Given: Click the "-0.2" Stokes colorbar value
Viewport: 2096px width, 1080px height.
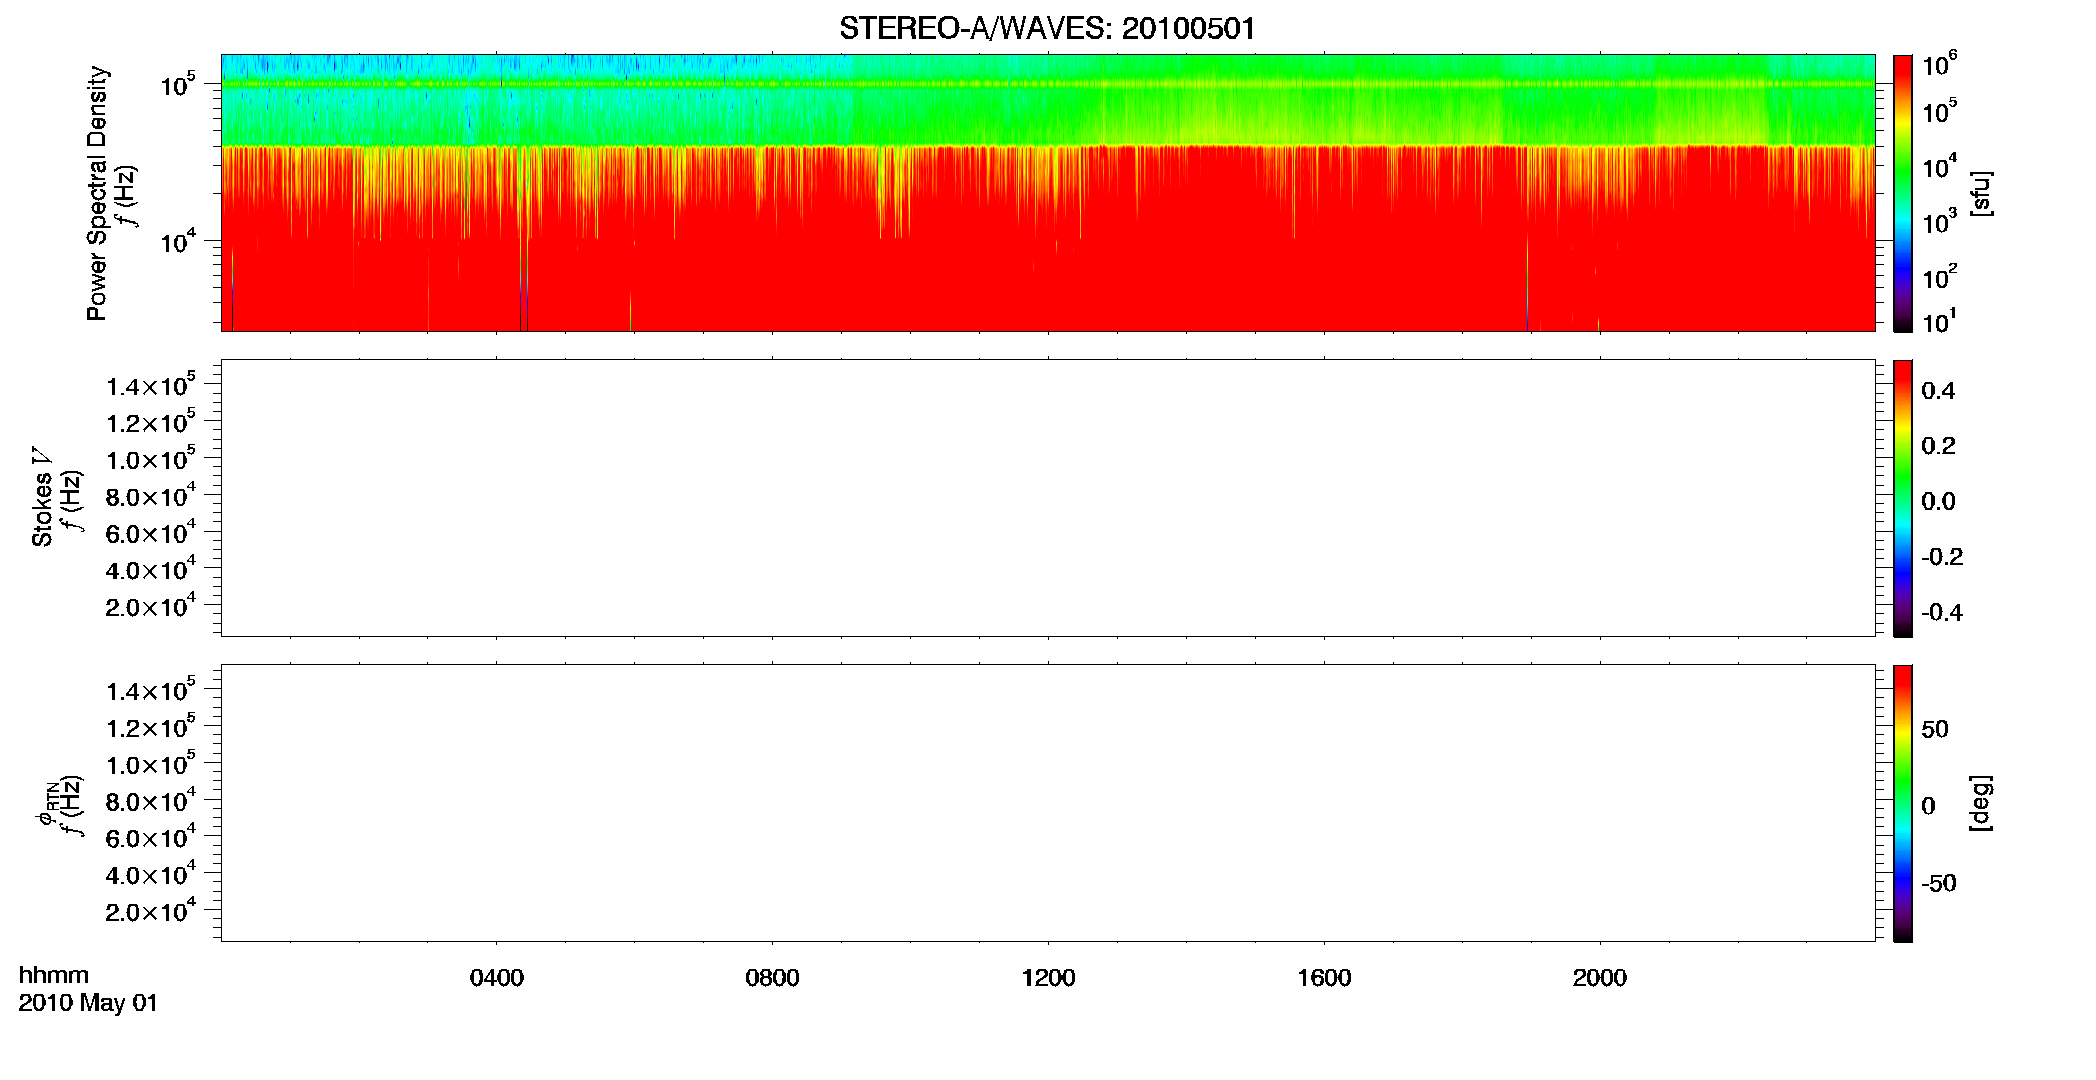Looking at the screenshot, I should [x=1942, y=557].
